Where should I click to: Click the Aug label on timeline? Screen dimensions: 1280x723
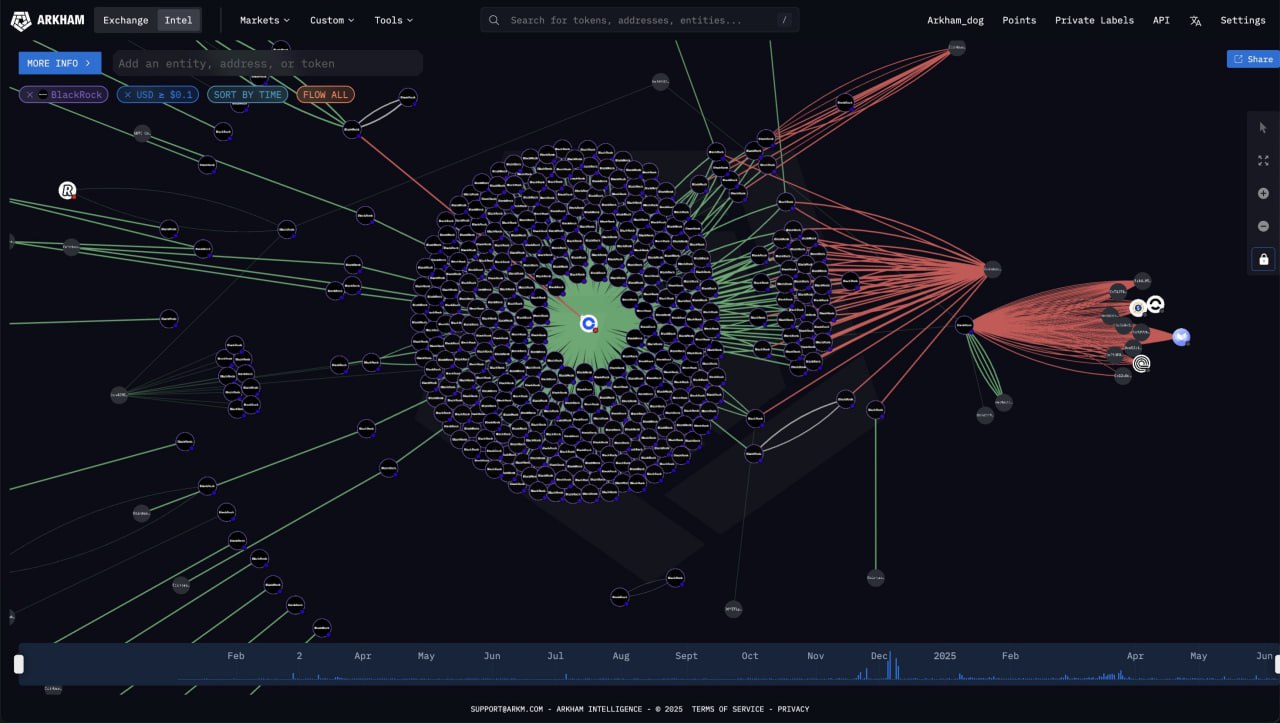point(621,656)
